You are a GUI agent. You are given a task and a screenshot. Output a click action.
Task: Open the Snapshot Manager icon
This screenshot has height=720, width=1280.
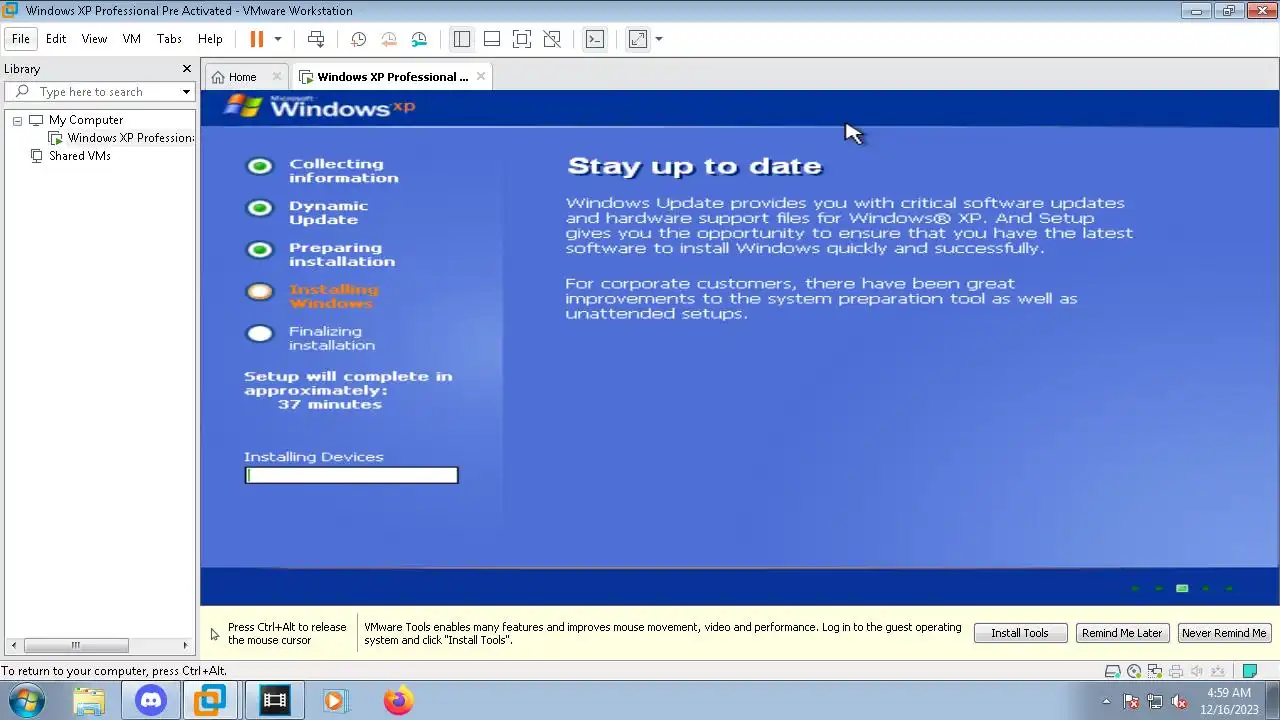[x=419, y=39]
